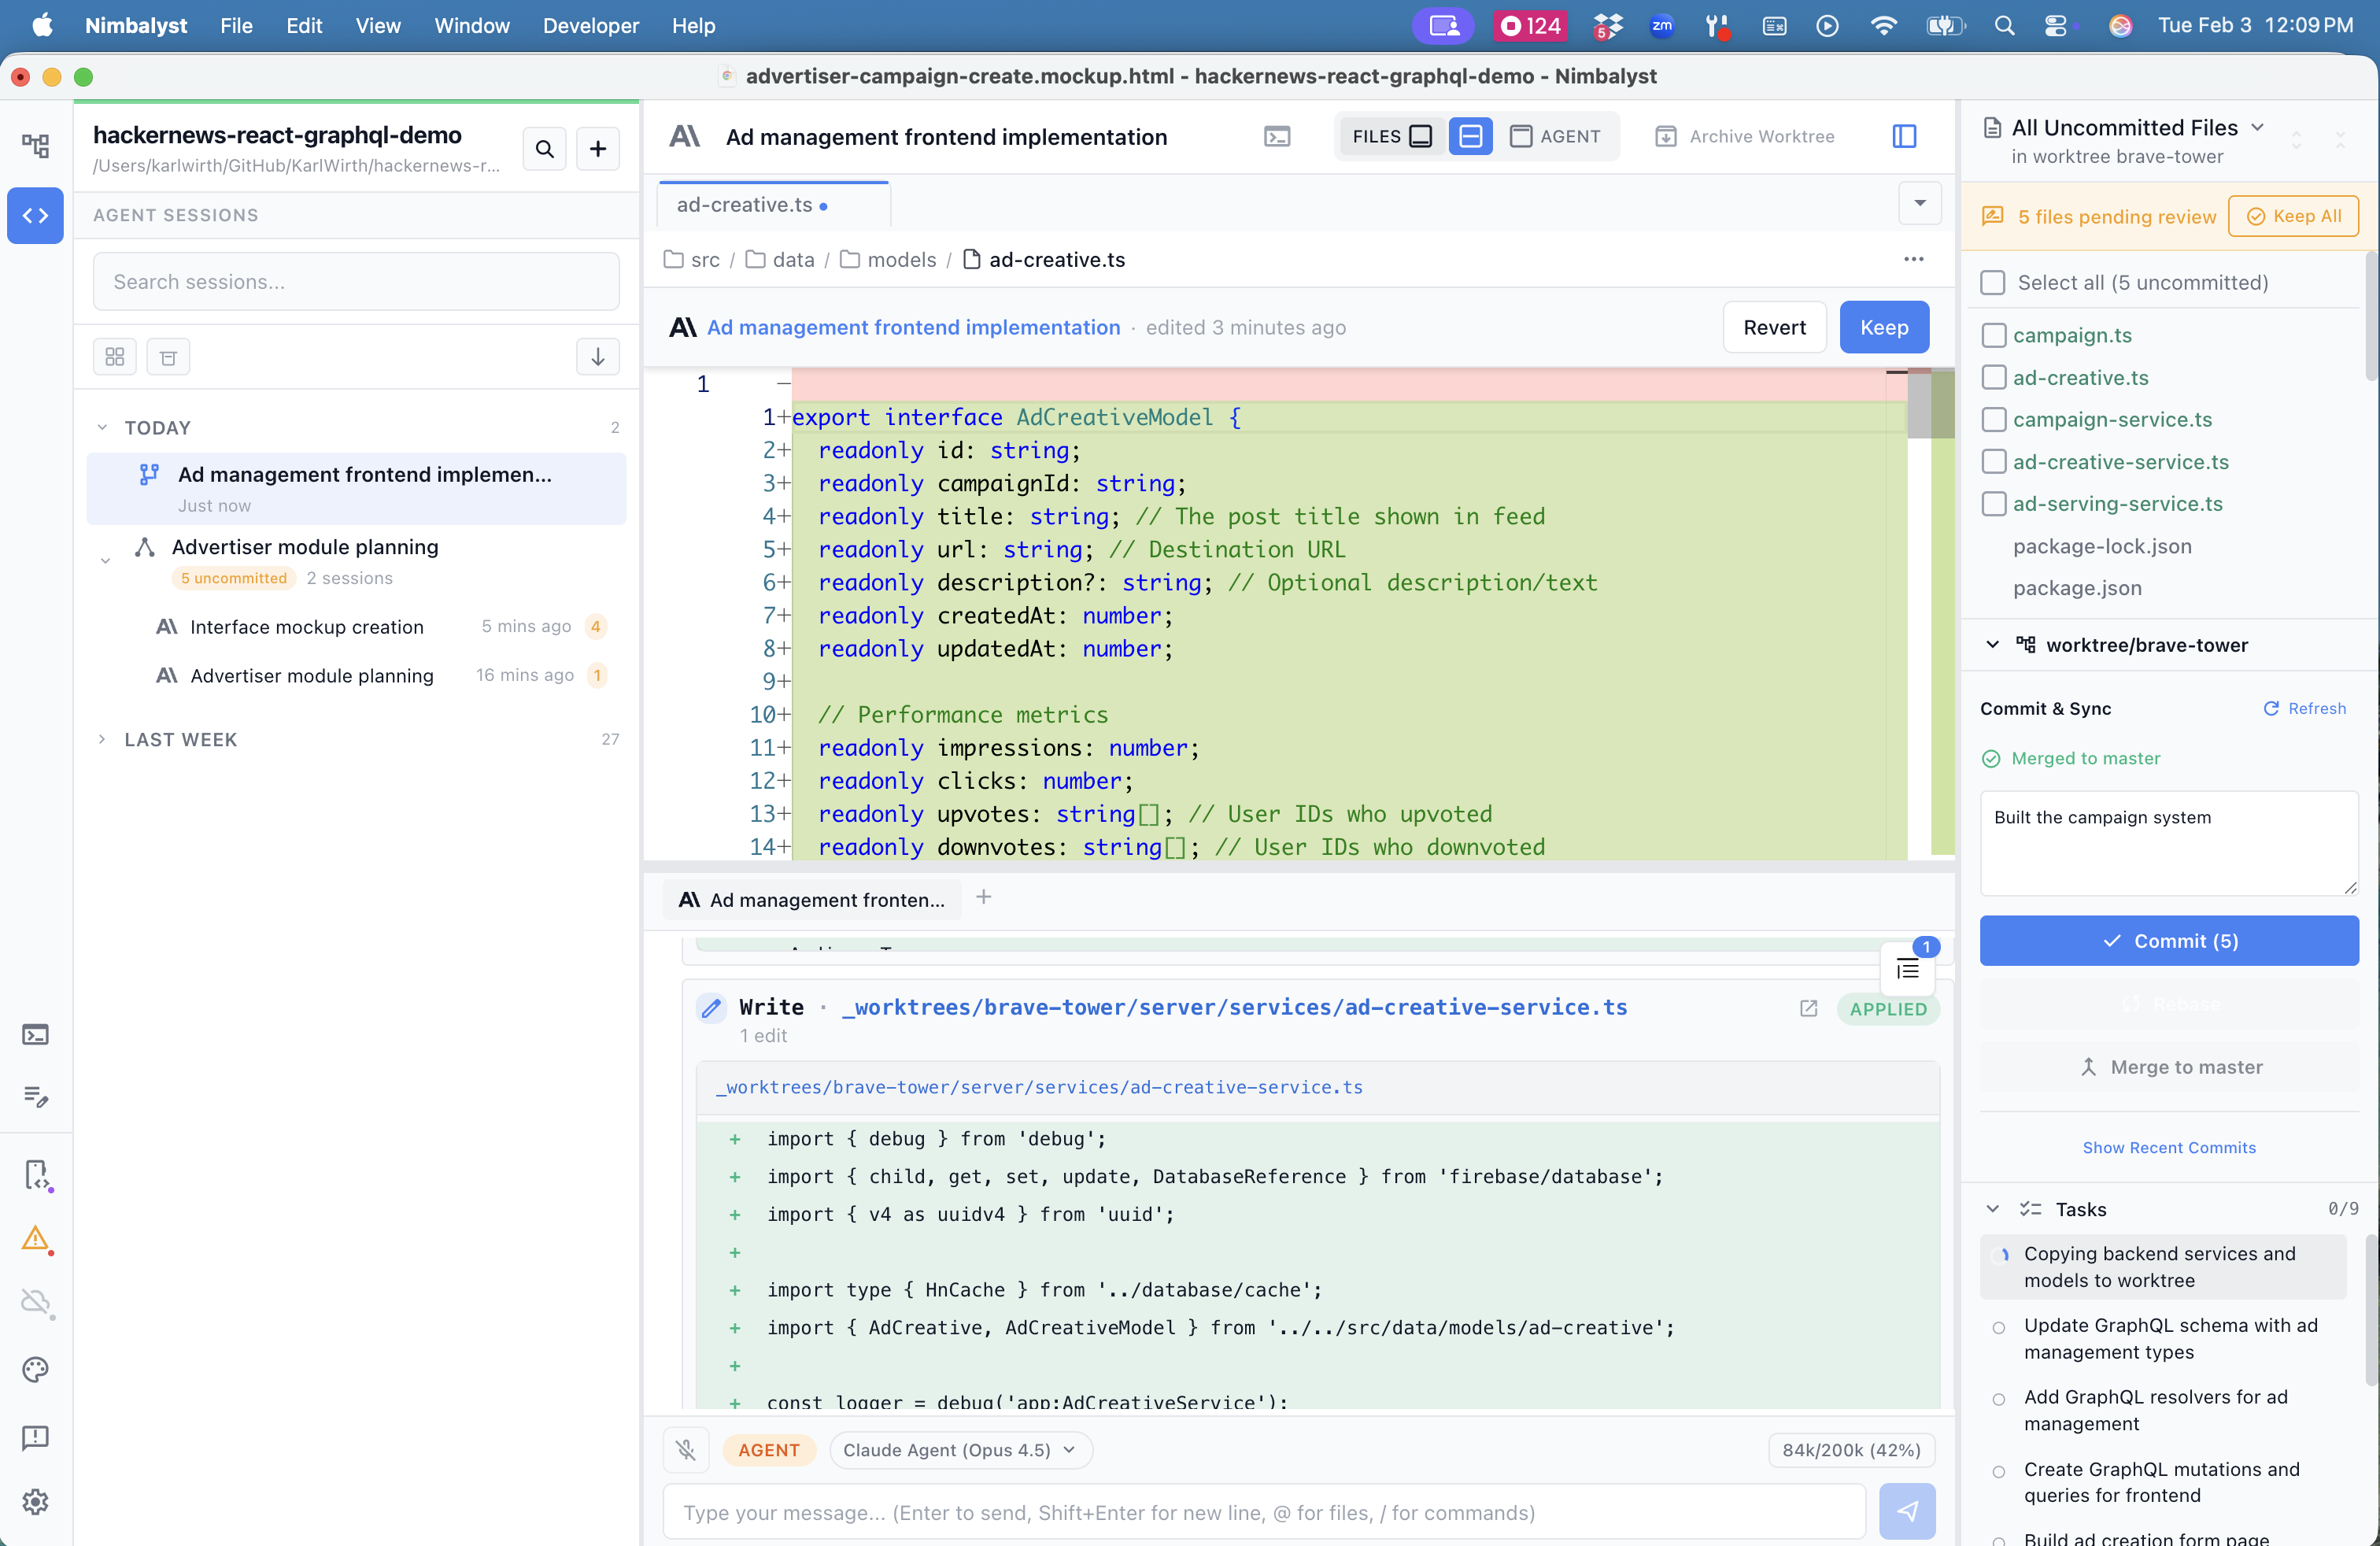
Task: Click the search sessions magnifier button
Action: point(544,149)
